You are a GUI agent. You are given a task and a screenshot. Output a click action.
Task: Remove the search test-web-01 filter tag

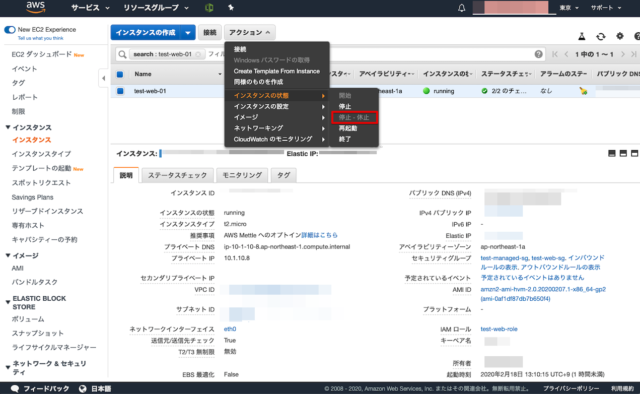click(x=198, y=54)
